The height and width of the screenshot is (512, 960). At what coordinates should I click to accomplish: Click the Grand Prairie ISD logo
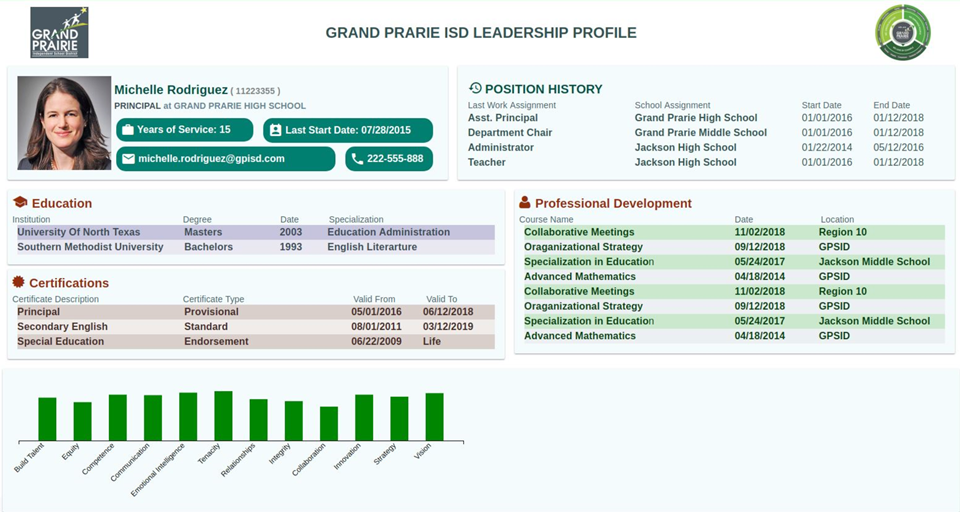[x=59, y=32]
